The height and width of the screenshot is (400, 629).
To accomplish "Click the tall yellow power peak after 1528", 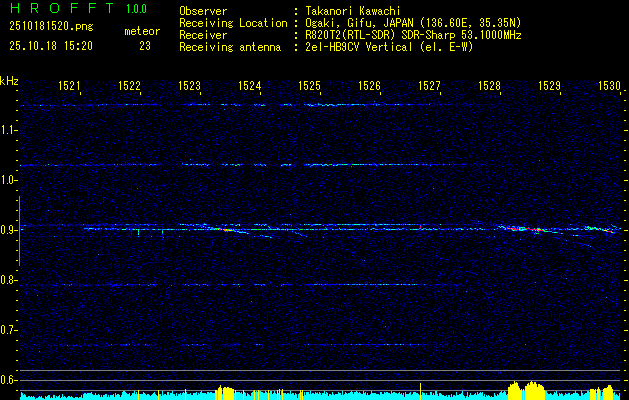I will (x=526, y=390).
